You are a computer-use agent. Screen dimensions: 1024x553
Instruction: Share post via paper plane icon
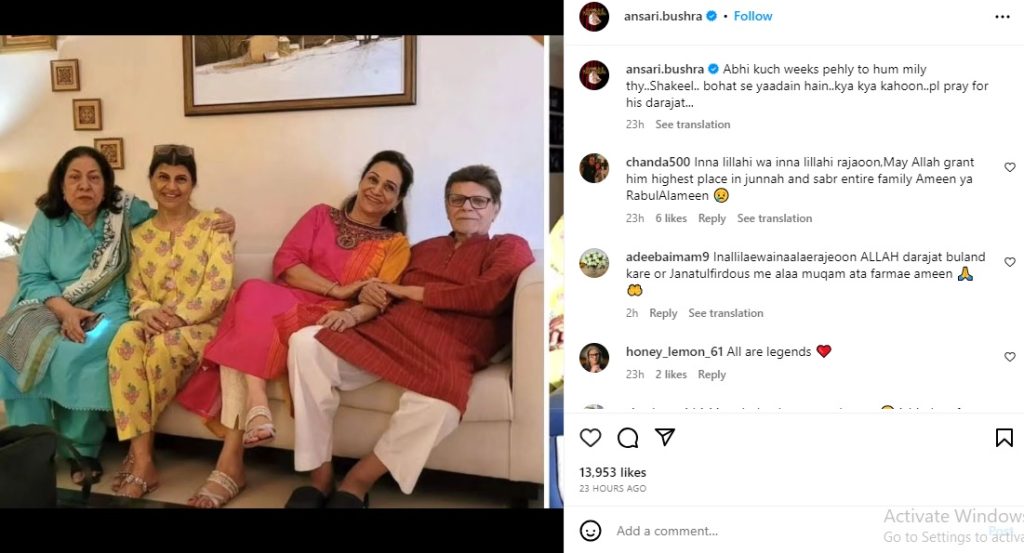pyautogui.click(x=664, y=437)
